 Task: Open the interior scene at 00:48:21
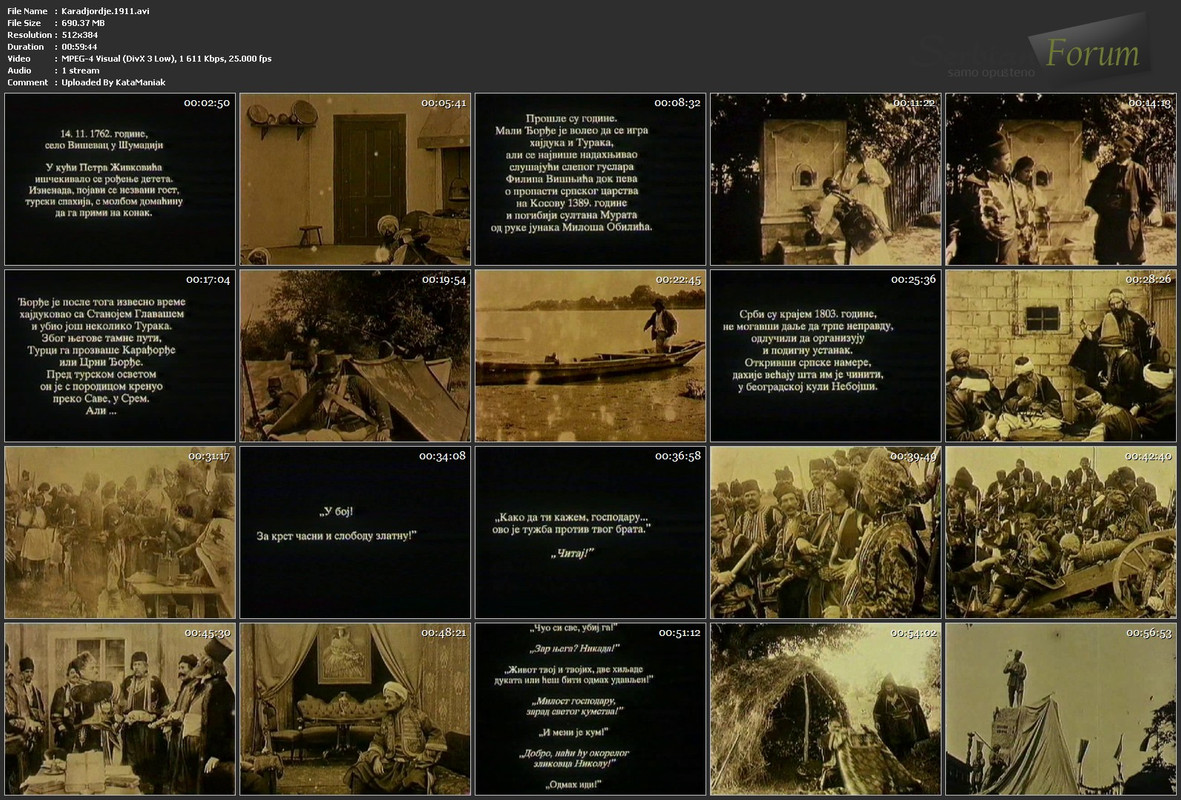coord(355,709)
